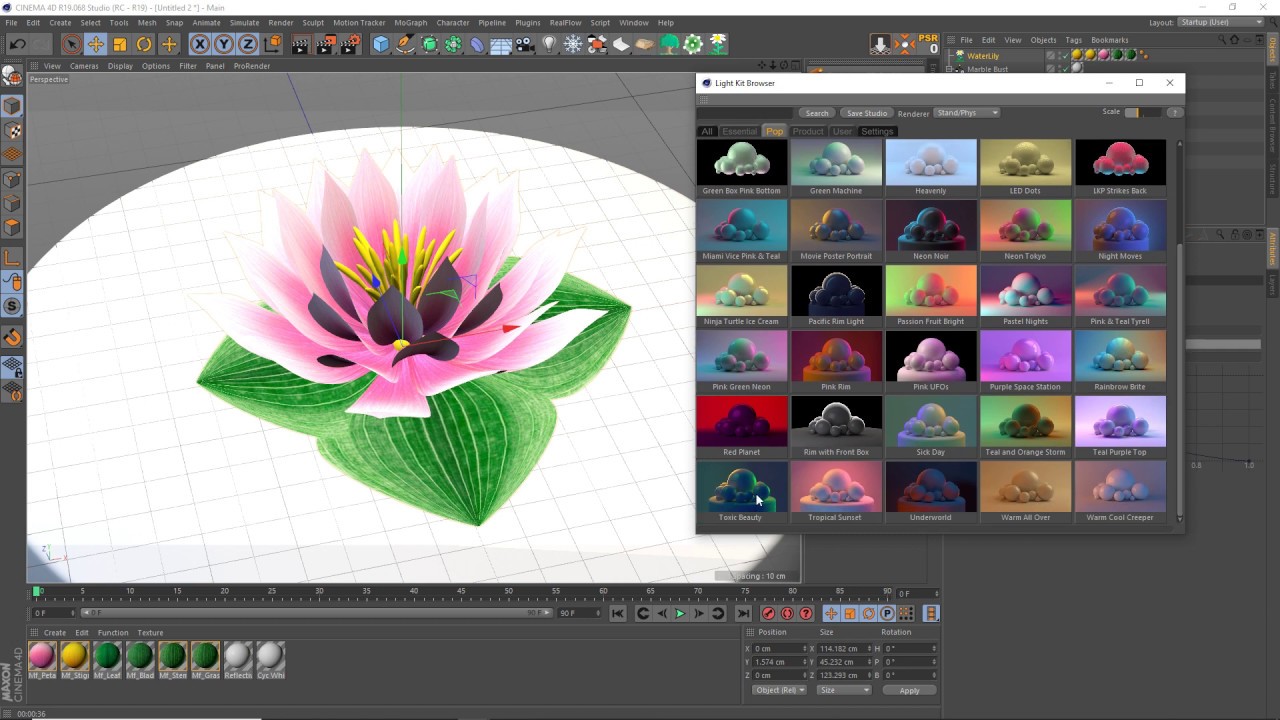
Task: Toggle Z-axis lock button
Action: (x=247, y=44)
